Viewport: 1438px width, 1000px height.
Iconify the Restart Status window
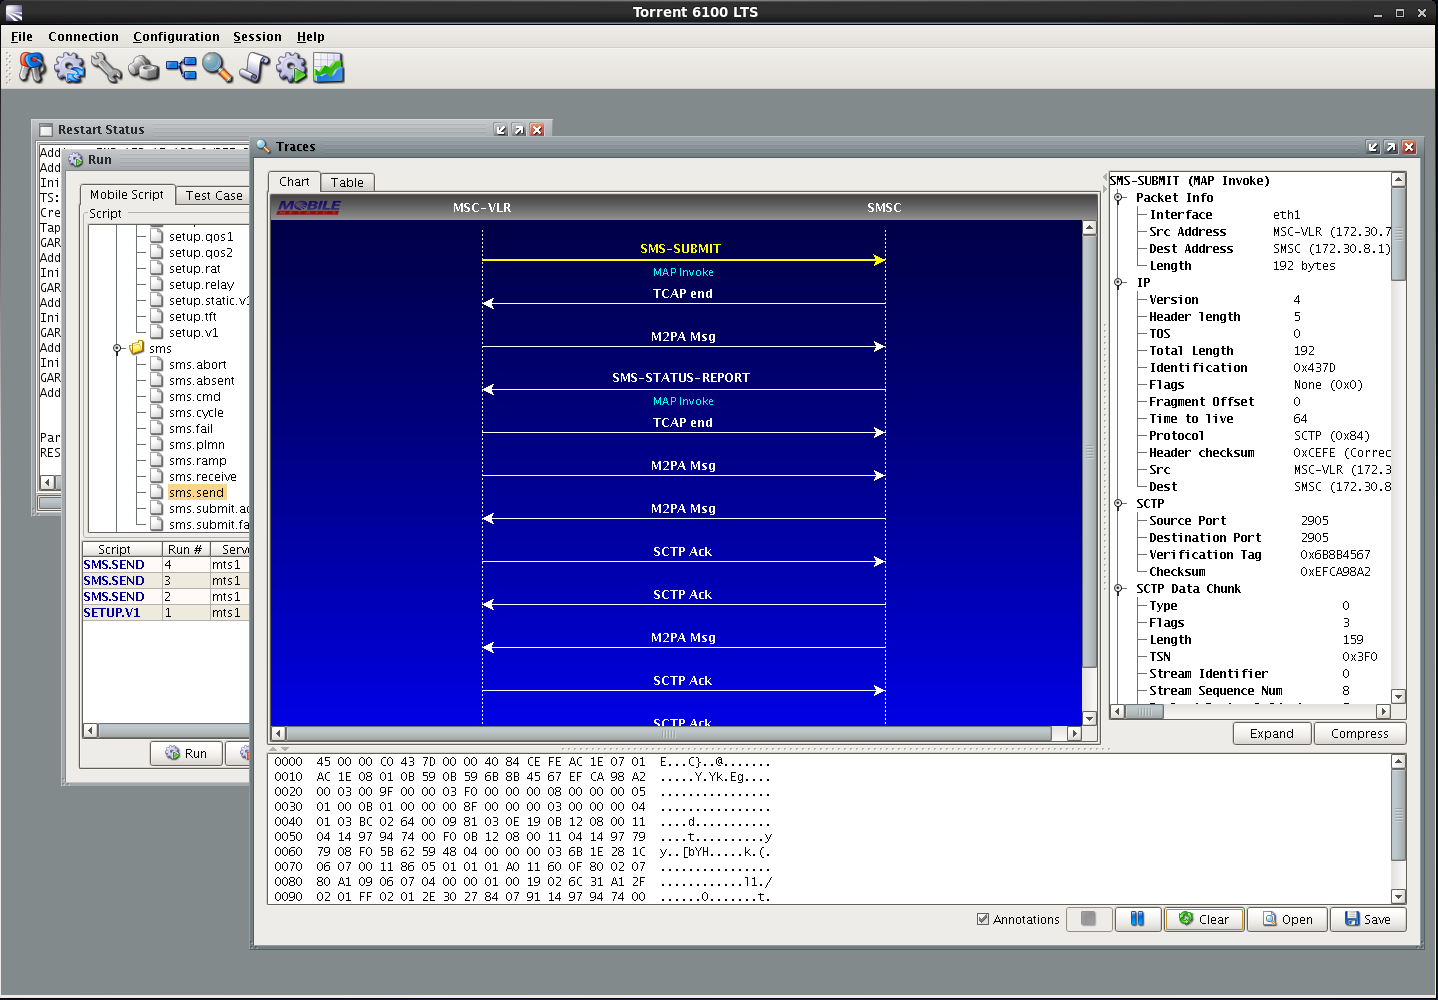(501, 130)
